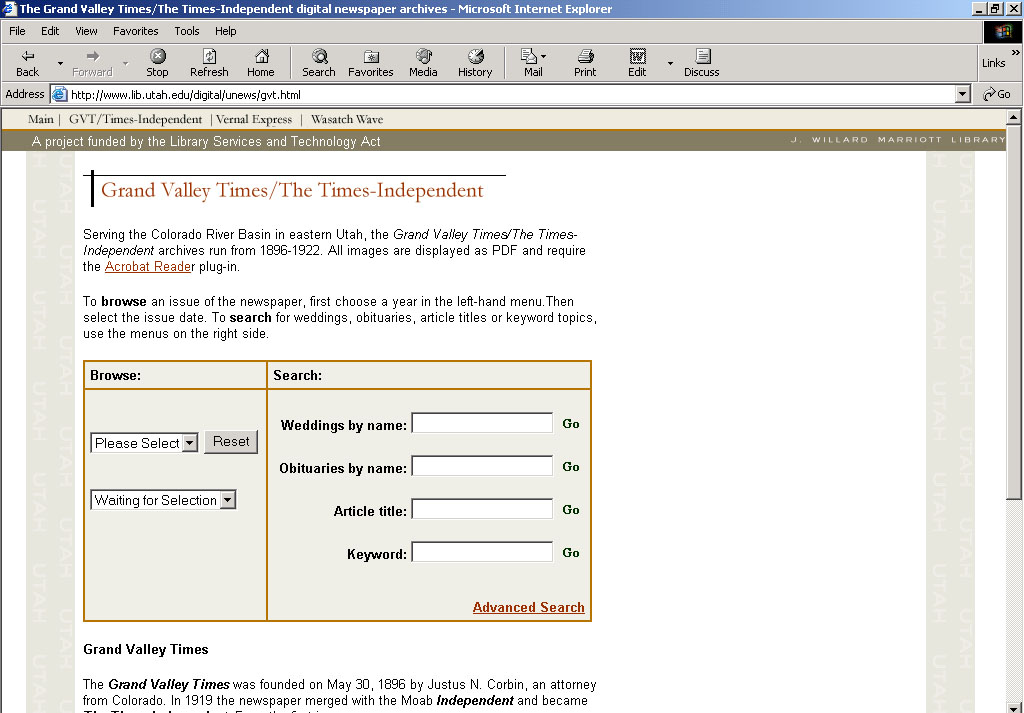This screenshot has height=713, width=1024.
Task: Click the Weddings by name field
Action: click(x=482, y=423)
